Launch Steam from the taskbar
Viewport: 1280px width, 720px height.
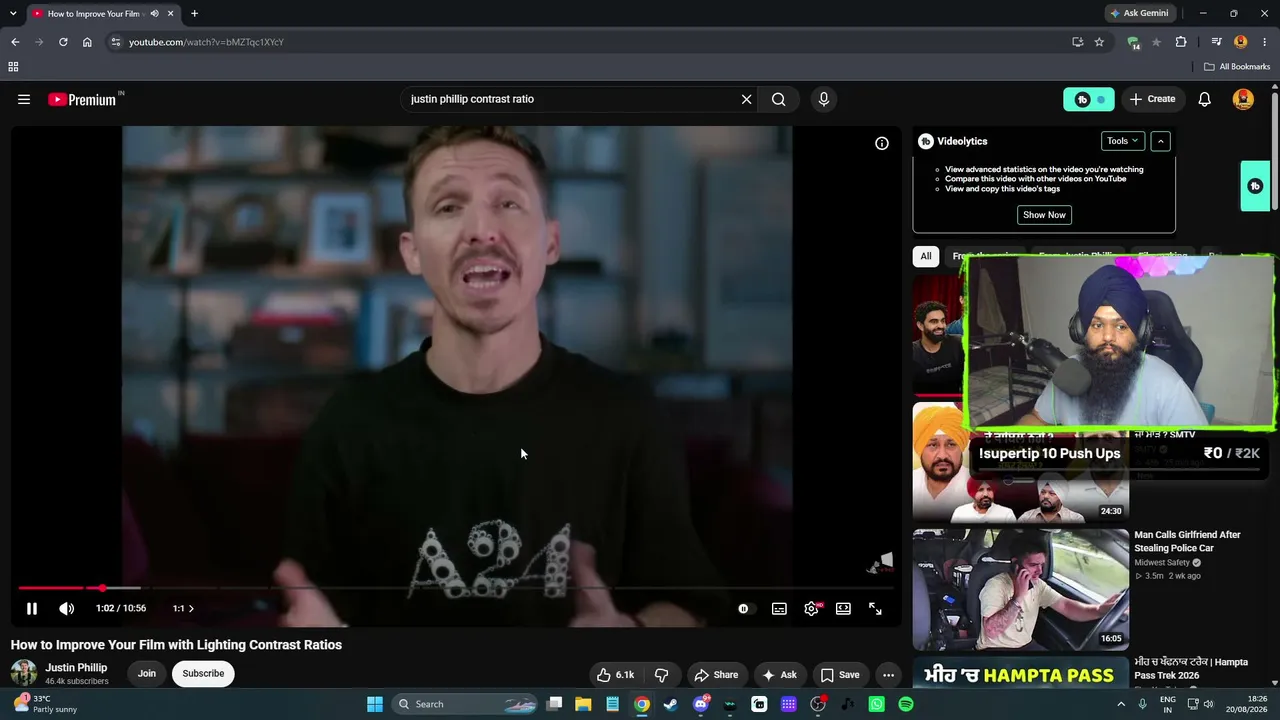[671, 704]
